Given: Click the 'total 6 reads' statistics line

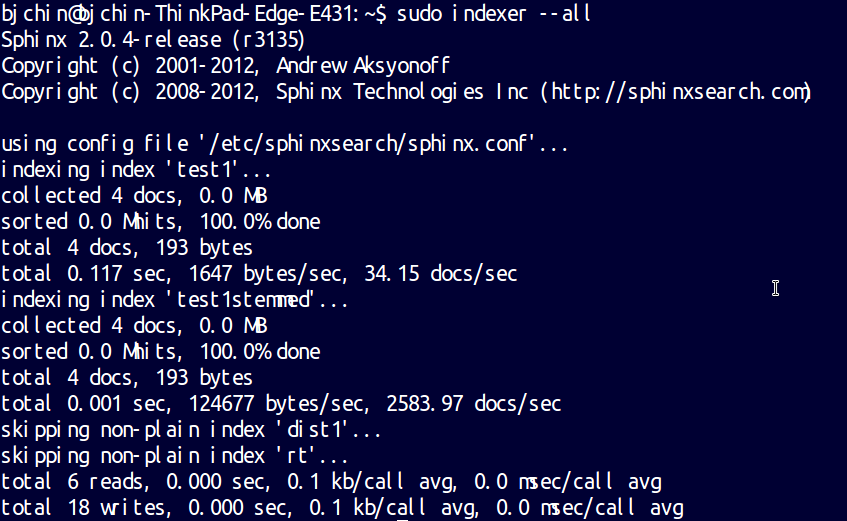Looking at the screenshot, I should pos(331,482).
